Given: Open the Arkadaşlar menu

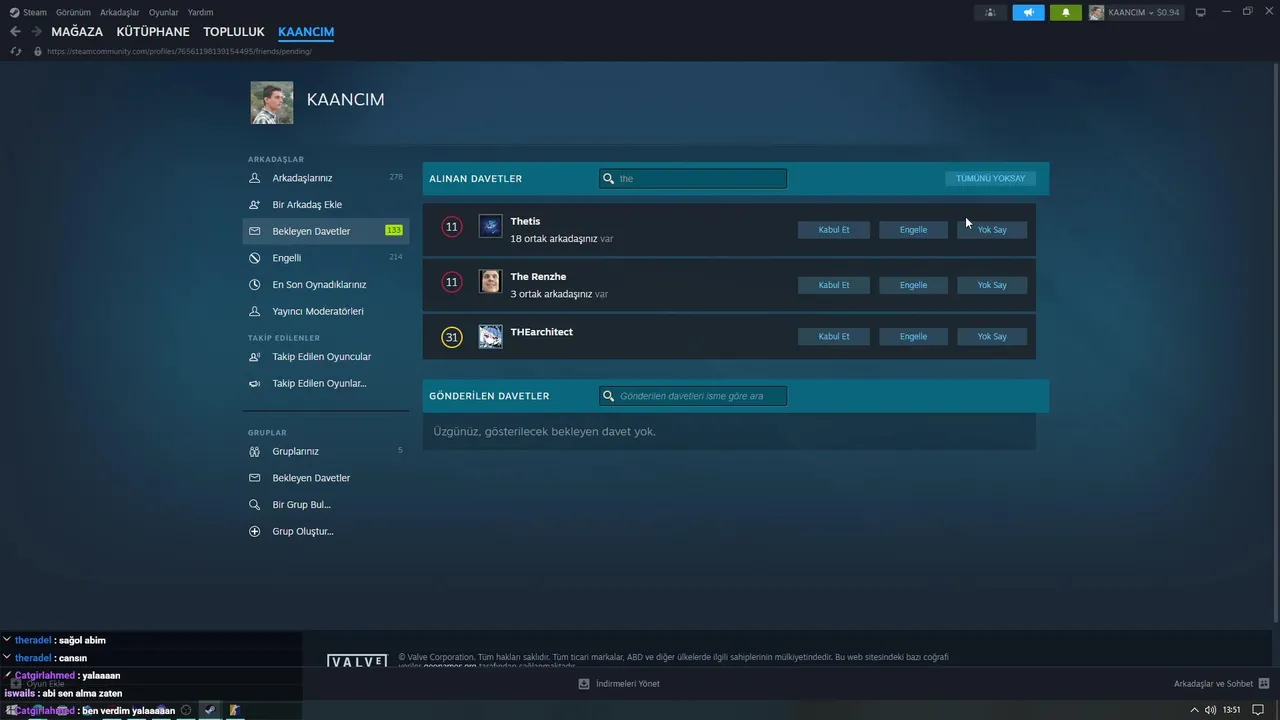Looking at the screenshot, I should [120, 12].
